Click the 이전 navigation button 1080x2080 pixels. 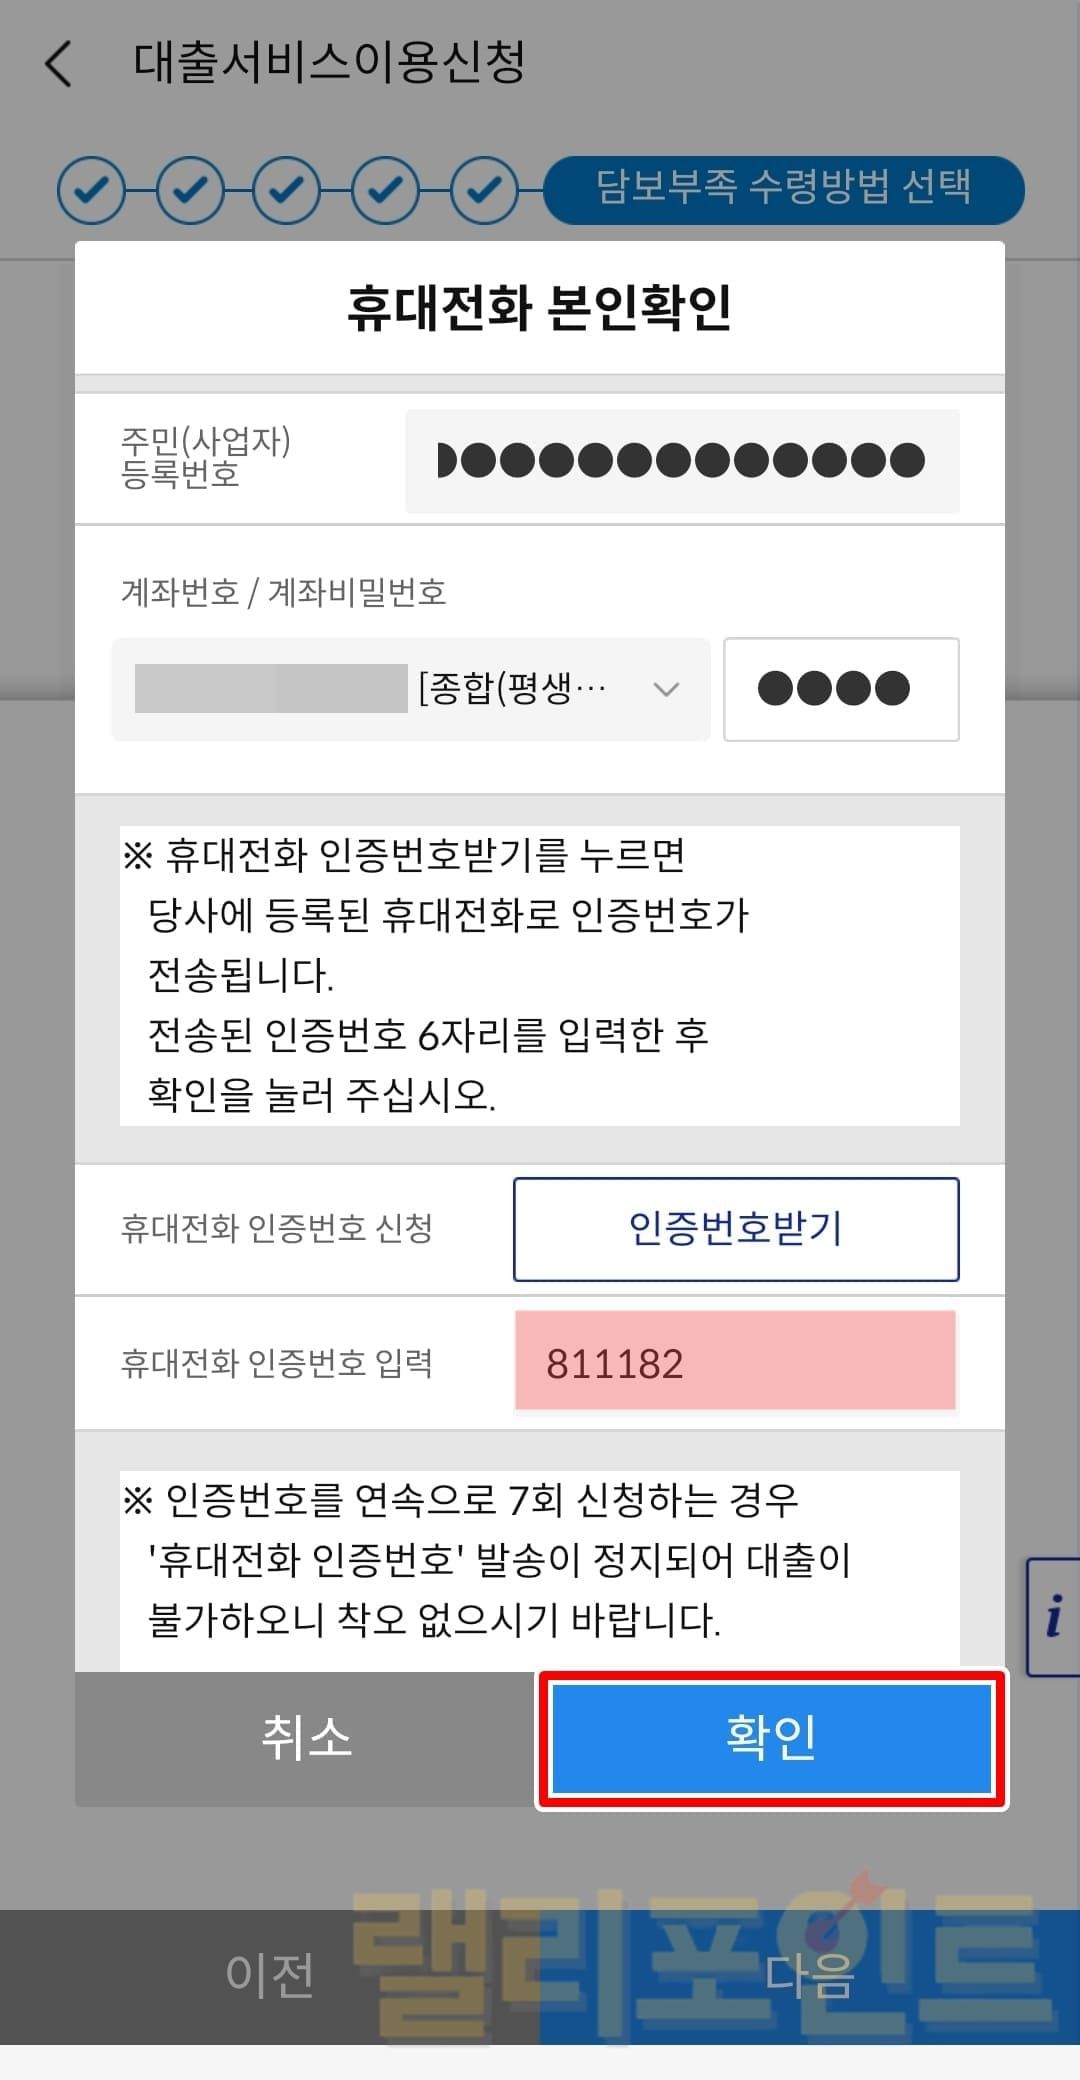click(x=270, y=1974)
